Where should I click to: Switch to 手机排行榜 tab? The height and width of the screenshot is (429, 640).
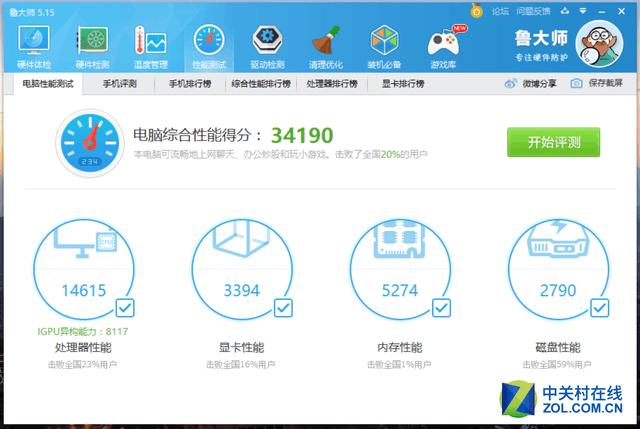point(190,84)
